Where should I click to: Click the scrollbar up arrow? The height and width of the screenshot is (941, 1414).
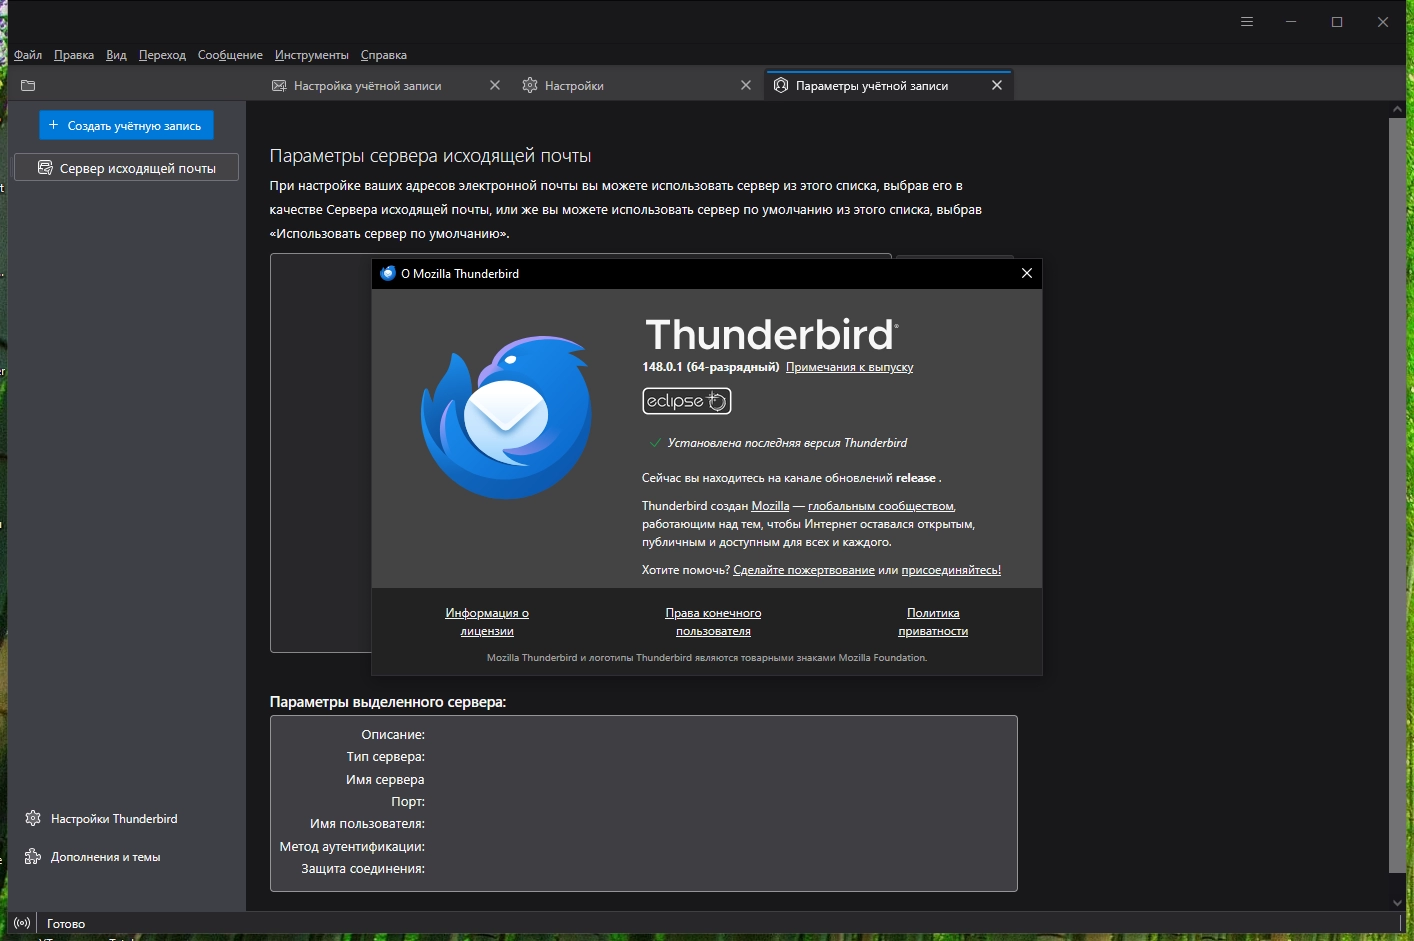(x=1397, y=109)
